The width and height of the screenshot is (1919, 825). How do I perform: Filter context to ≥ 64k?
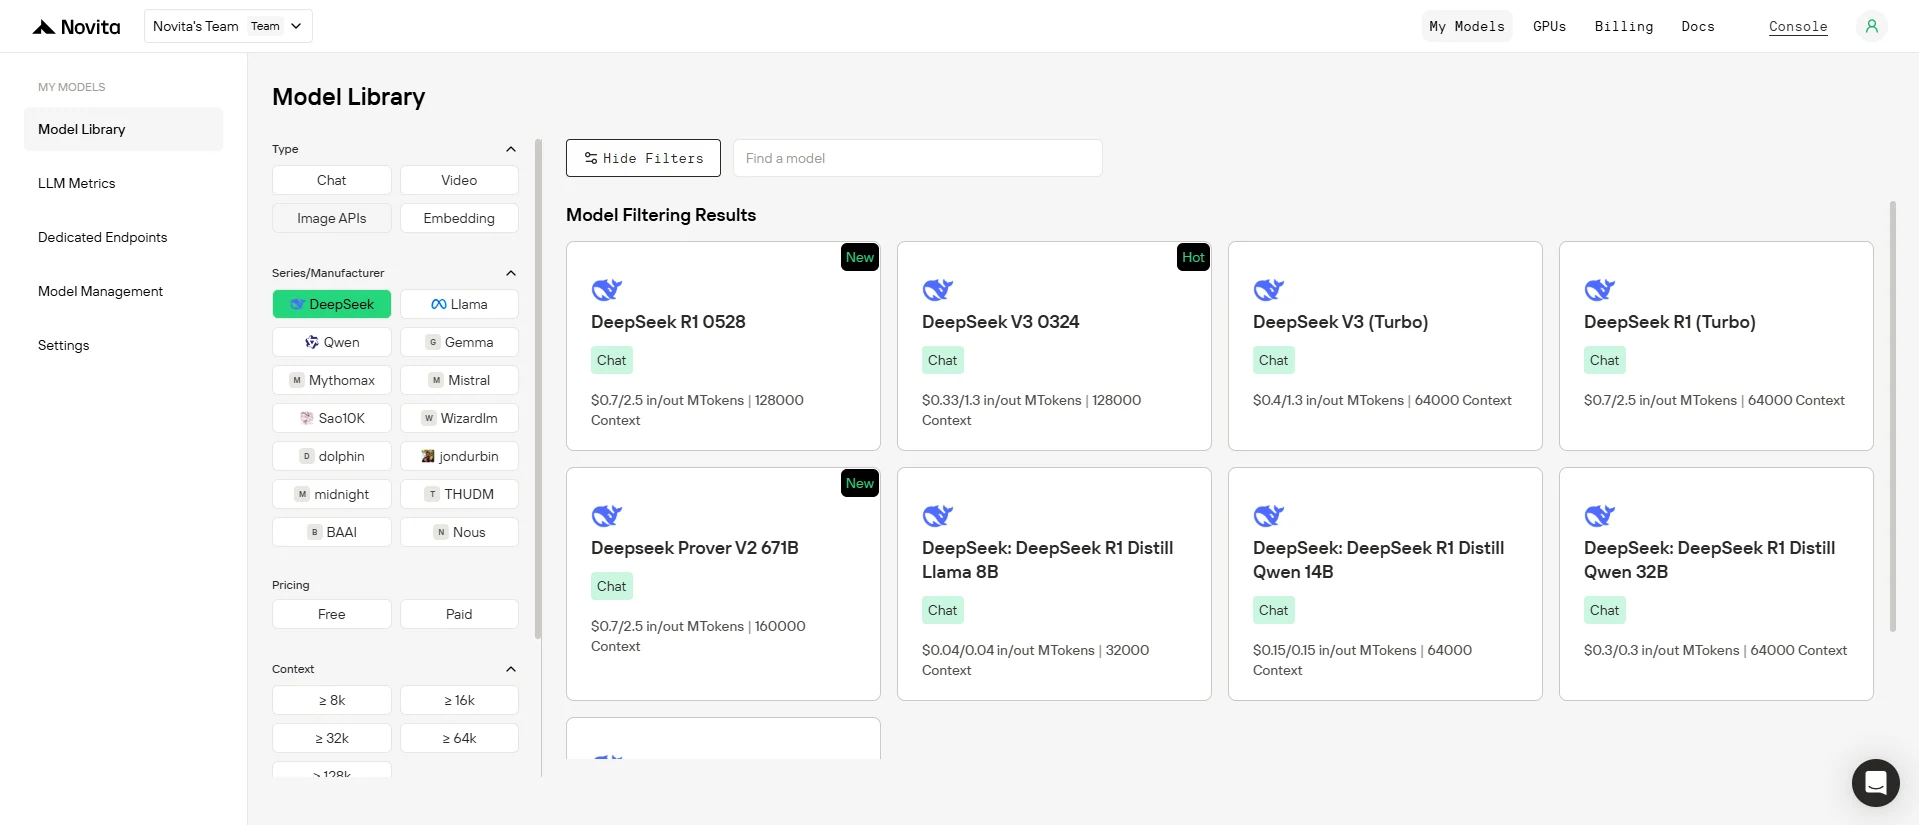(x=459, y=738)
